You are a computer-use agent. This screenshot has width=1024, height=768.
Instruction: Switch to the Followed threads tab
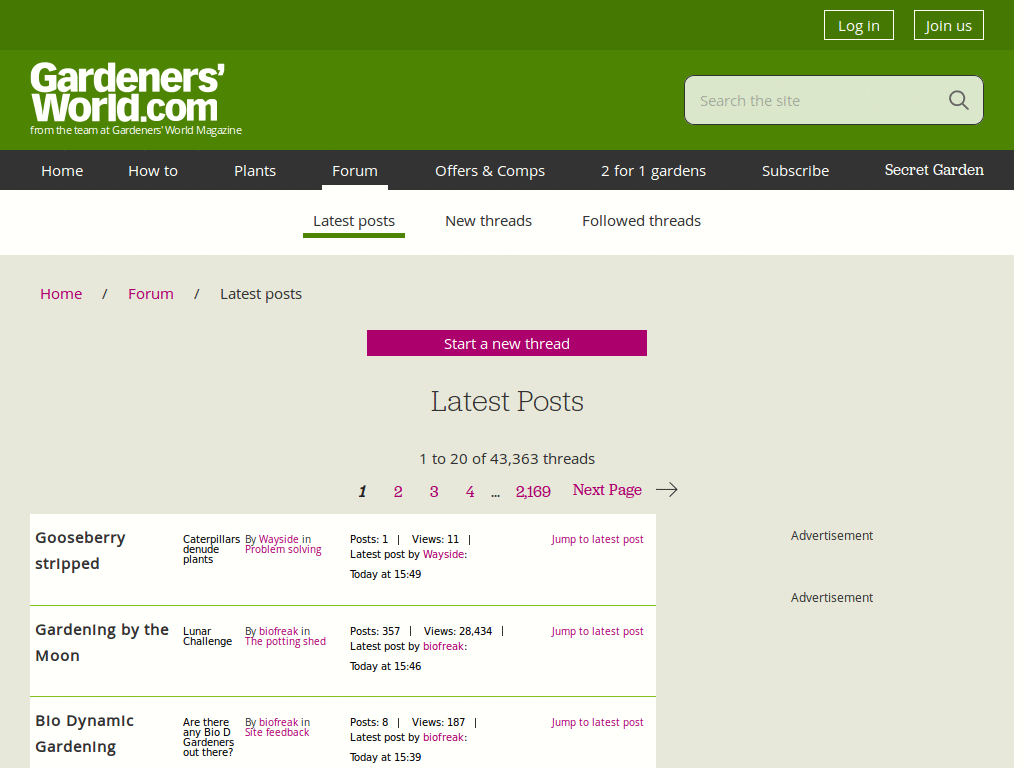(641, 221)
